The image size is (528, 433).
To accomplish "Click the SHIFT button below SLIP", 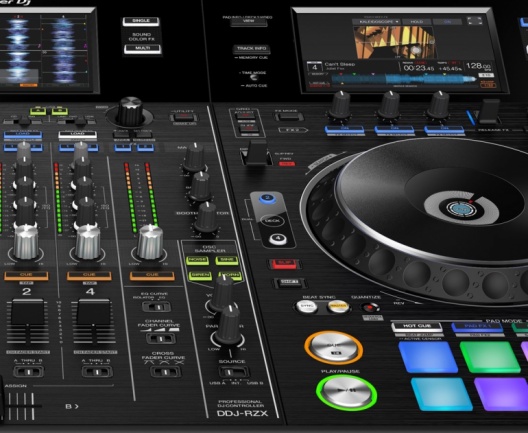I will pos(290,283).
